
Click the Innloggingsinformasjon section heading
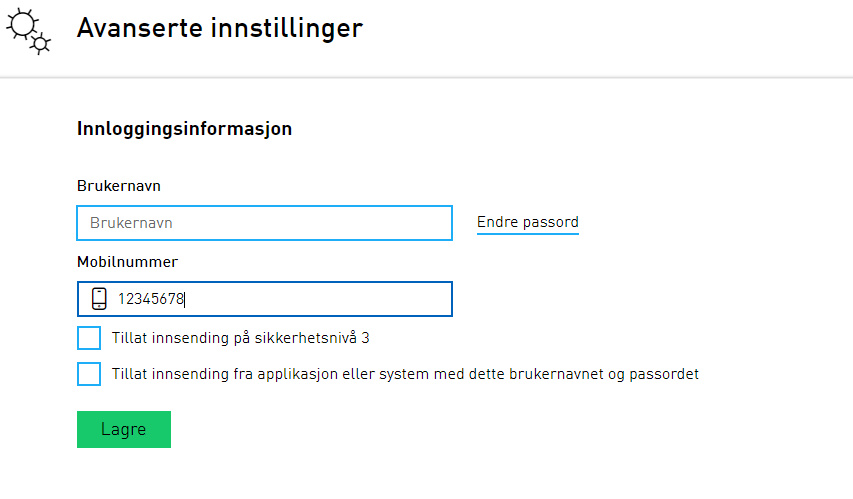(184, 129)
